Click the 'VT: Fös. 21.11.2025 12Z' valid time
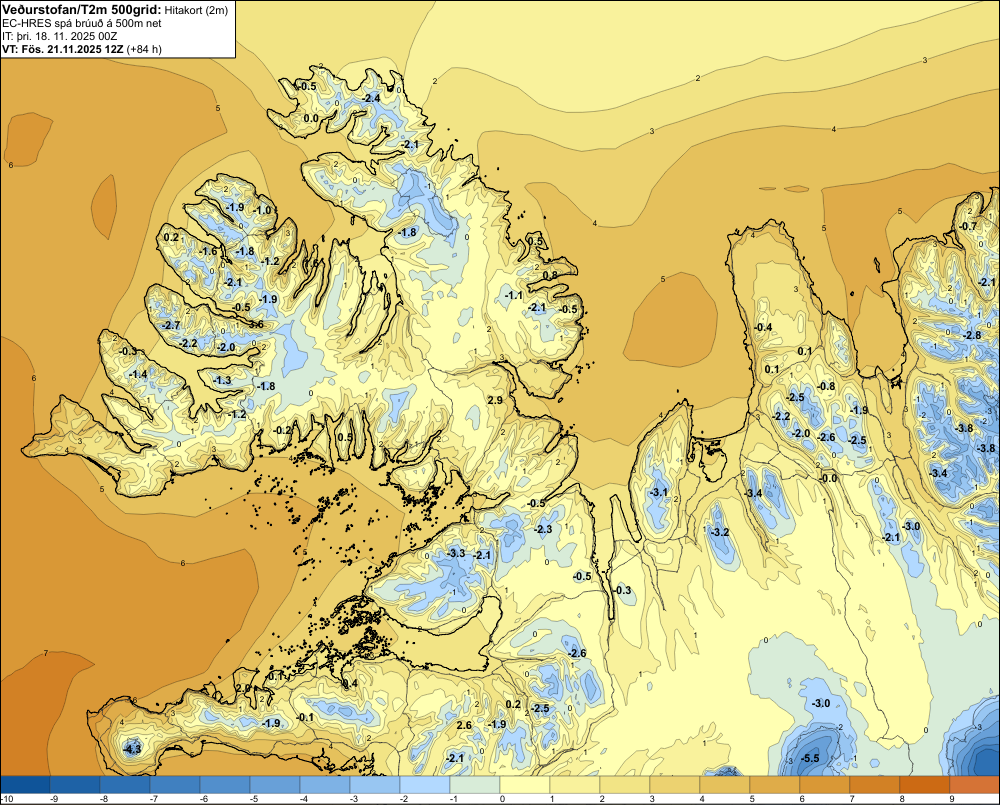 click(63, 49)
